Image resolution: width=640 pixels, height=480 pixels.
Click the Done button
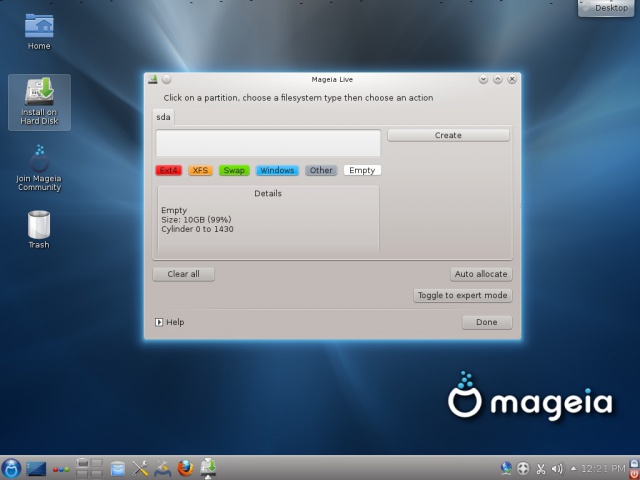coord(487,322)
